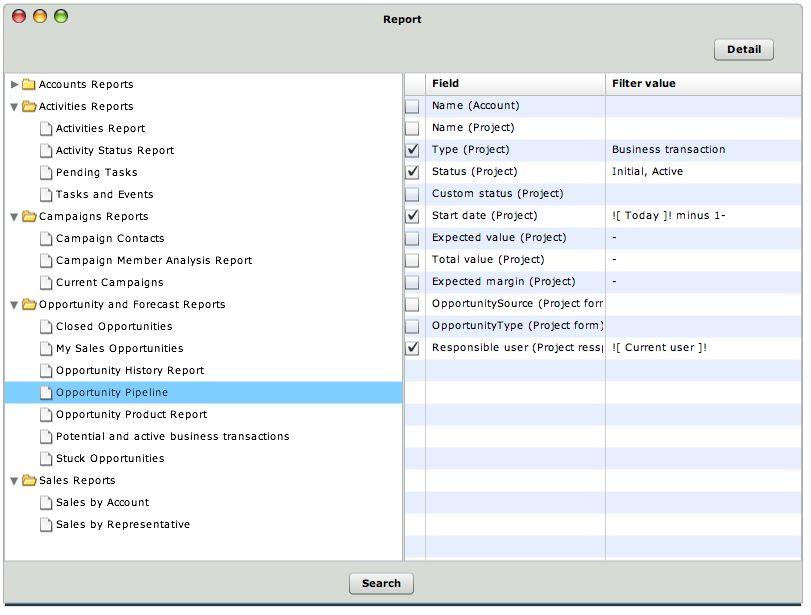Edit the Today minus filter value cell

click(703, 216)
